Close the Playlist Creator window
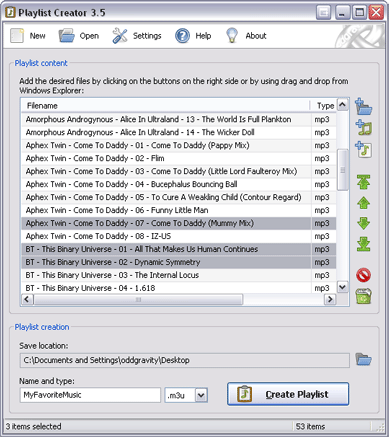389x437 pixels. point(376,13)
